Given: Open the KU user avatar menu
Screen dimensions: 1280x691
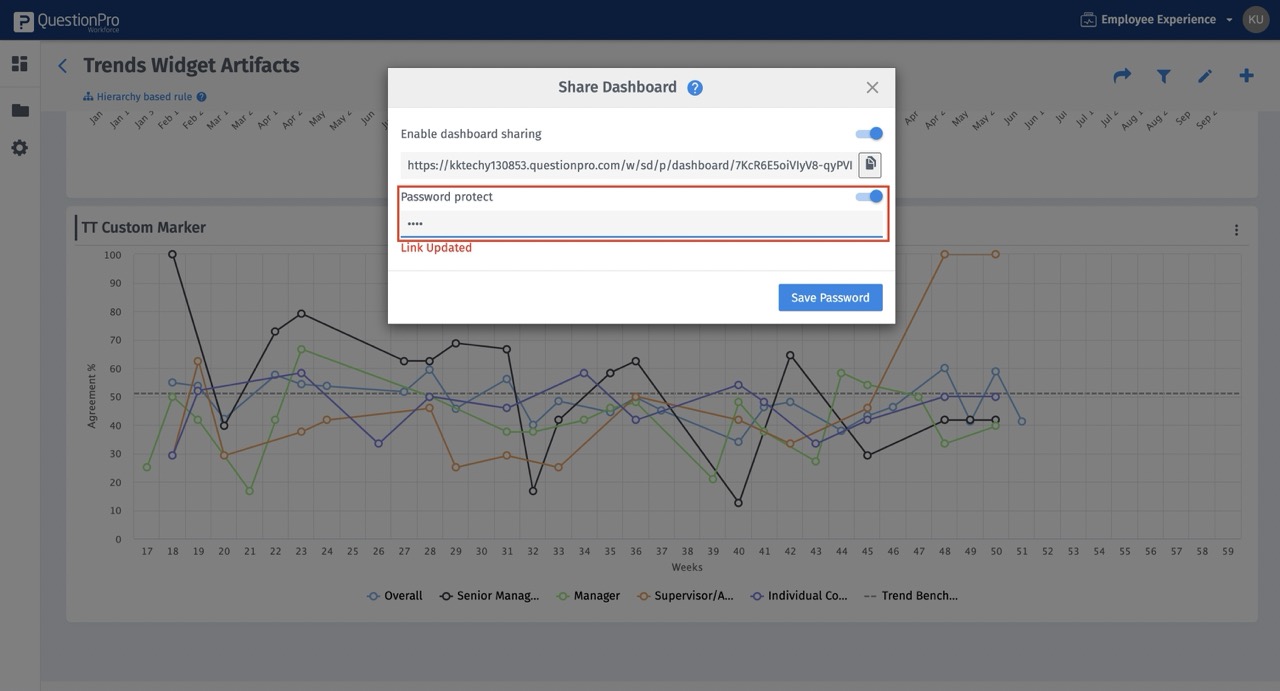Looking at the screenshot, I should point(1255,20).
